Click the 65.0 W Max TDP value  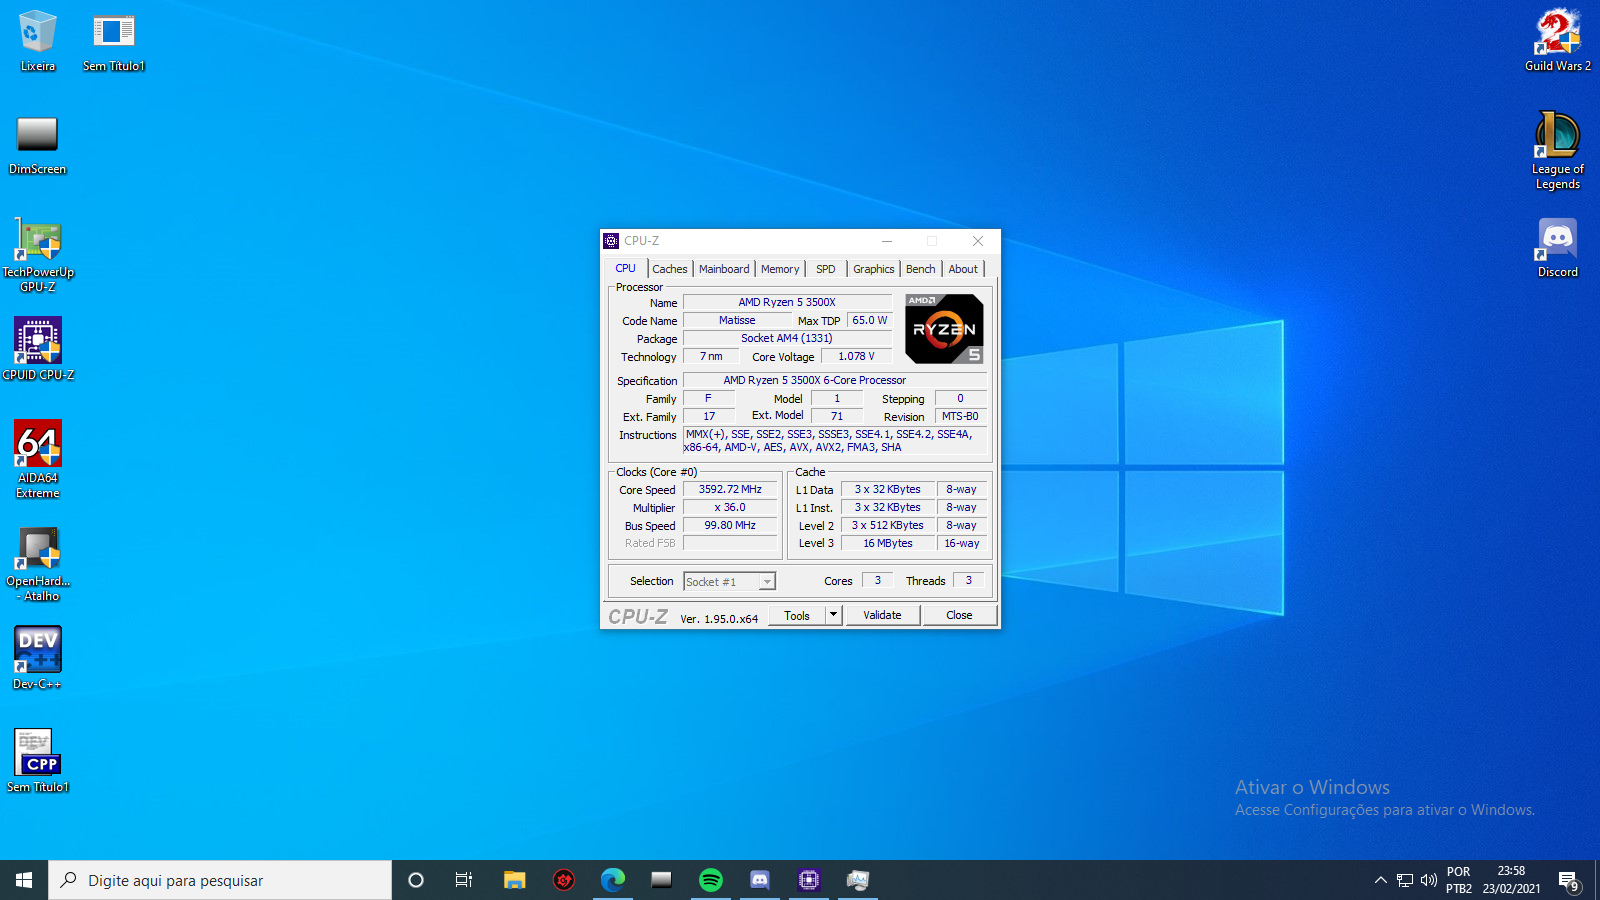(x=870, y=320)
